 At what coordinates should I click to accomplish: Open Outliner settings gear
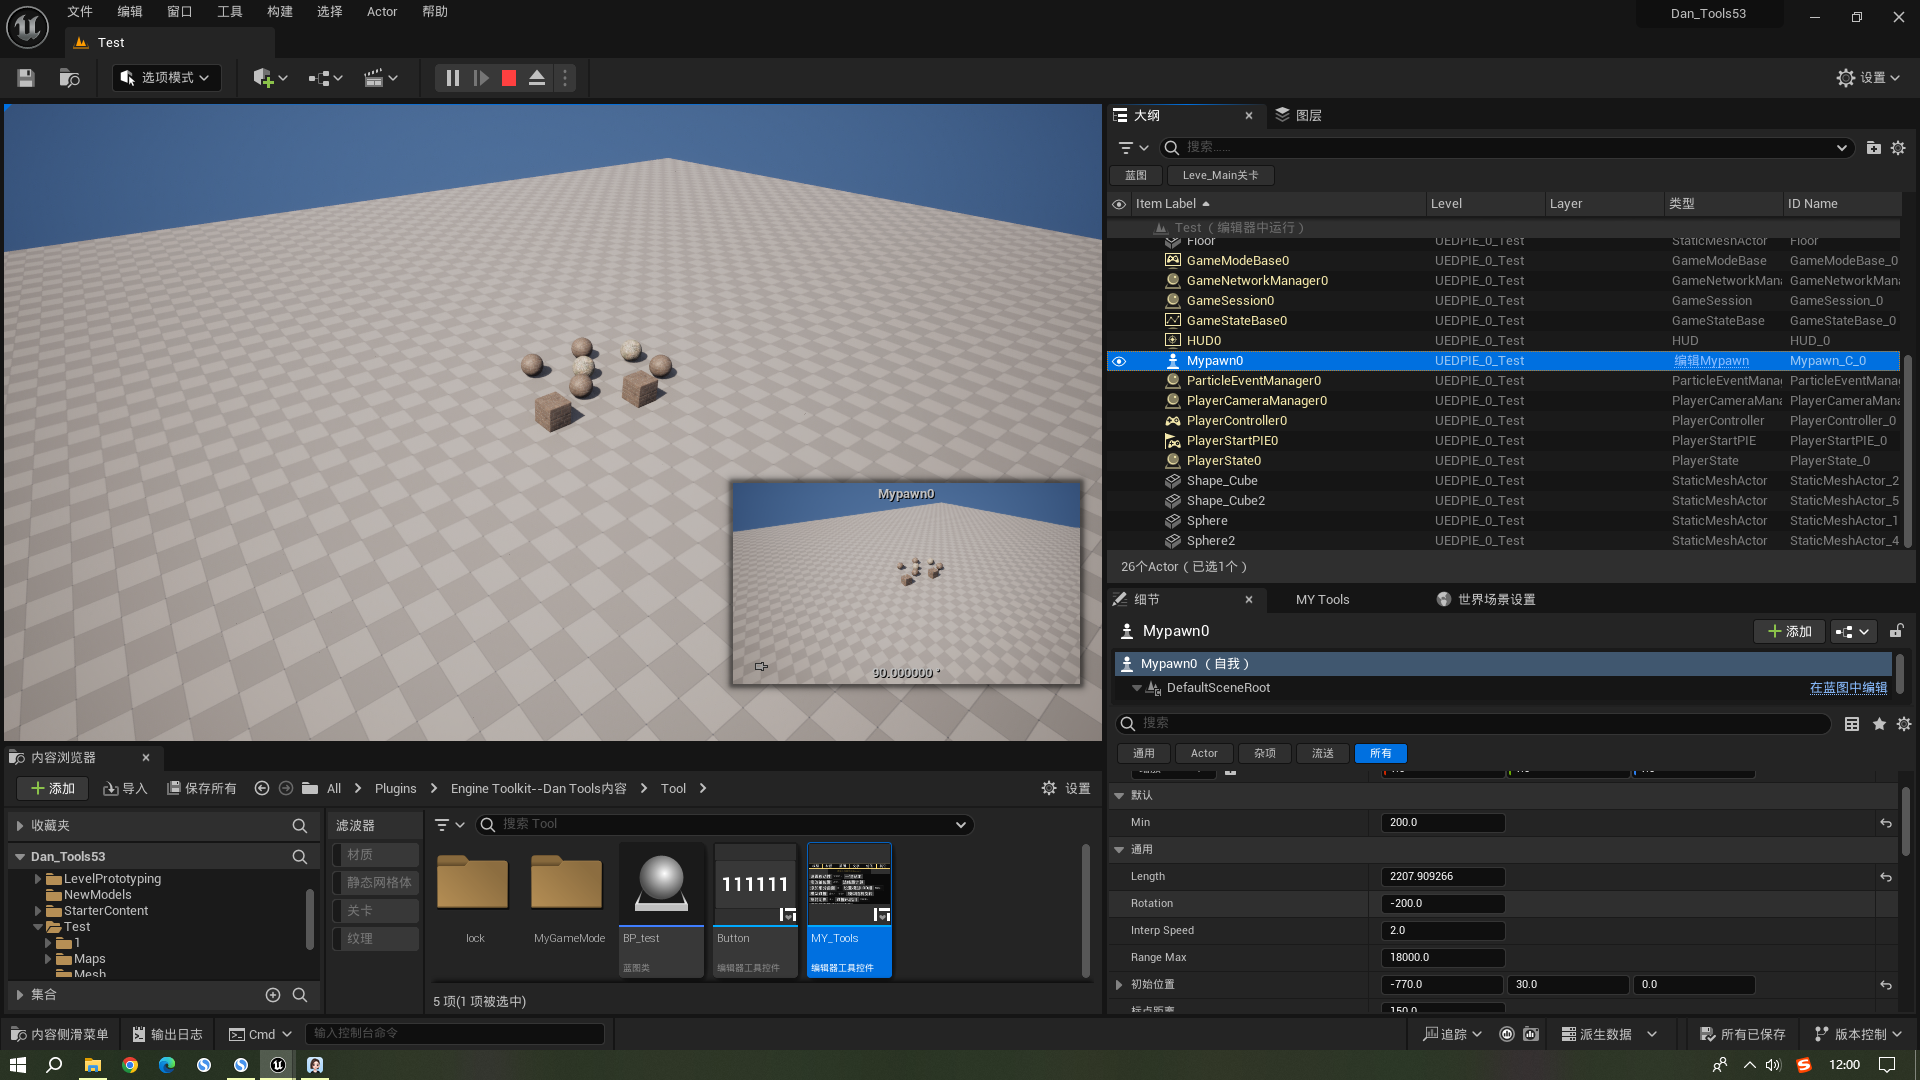click(1898, 148)
